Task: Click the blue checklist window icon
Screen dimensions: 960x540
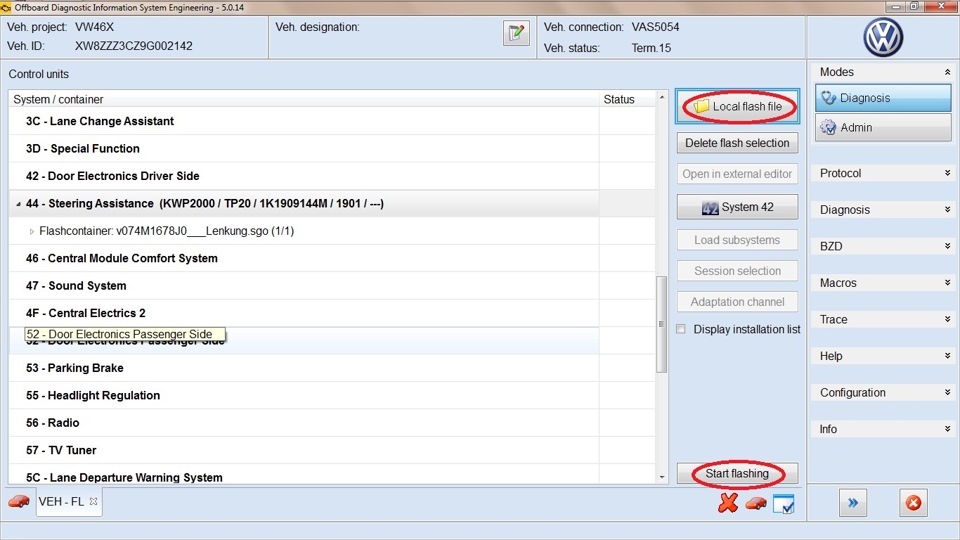Action: pyautogui.click(x=784, y=503)
